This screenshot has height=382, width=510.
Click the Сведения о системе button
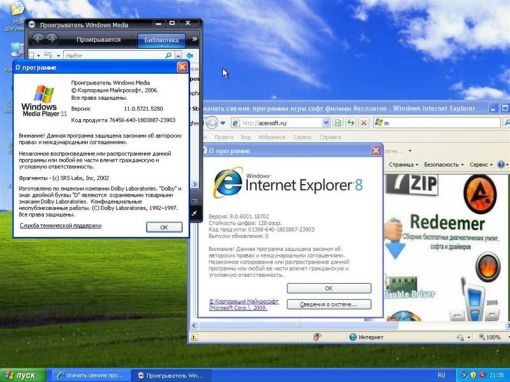click(x=329, y=304)
